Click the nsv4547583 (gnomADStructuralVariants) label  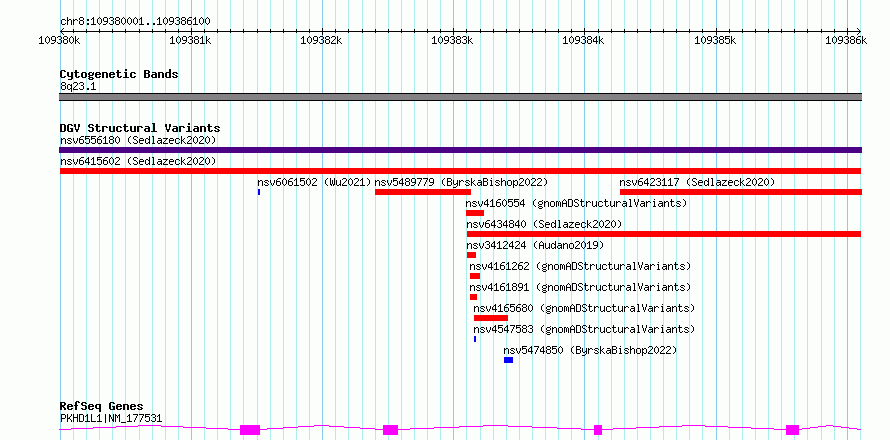(x=584, y=329)
